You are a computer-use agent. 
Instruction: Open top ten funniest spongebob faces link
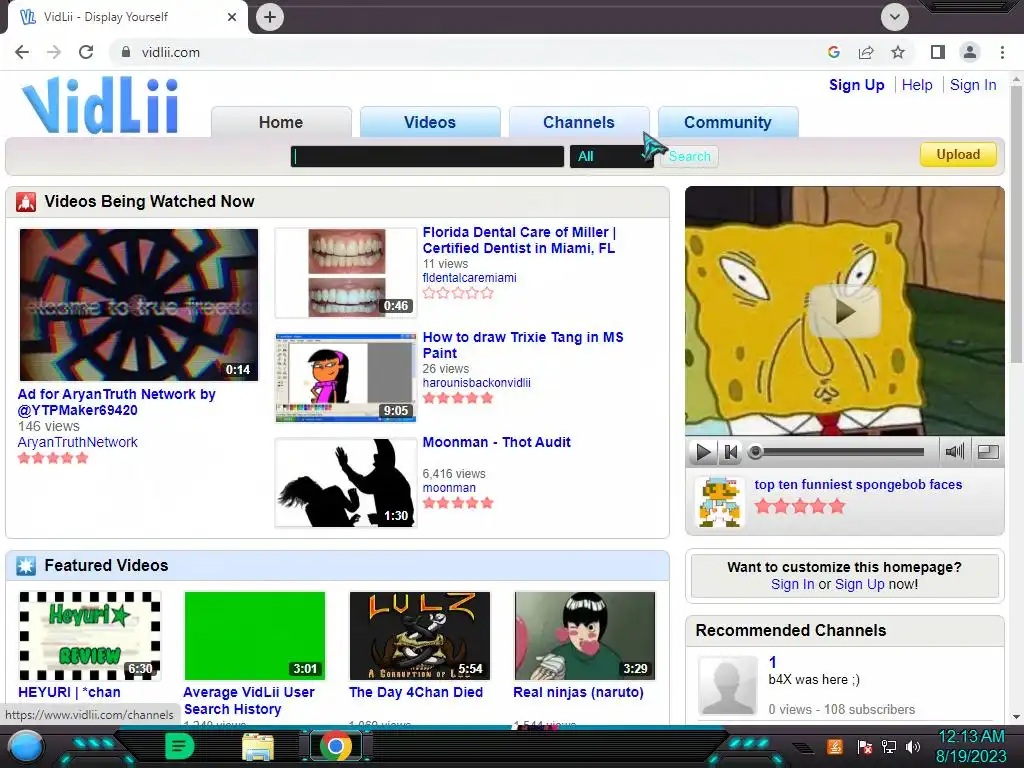pos(858,485)
